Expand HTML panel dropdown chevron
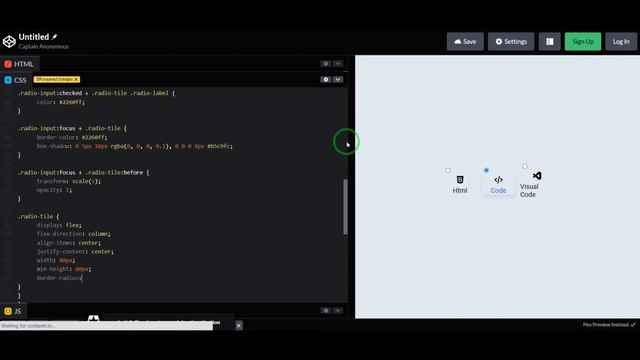The image size is (640, 360). pyautogui.click(x=338, y=64)
